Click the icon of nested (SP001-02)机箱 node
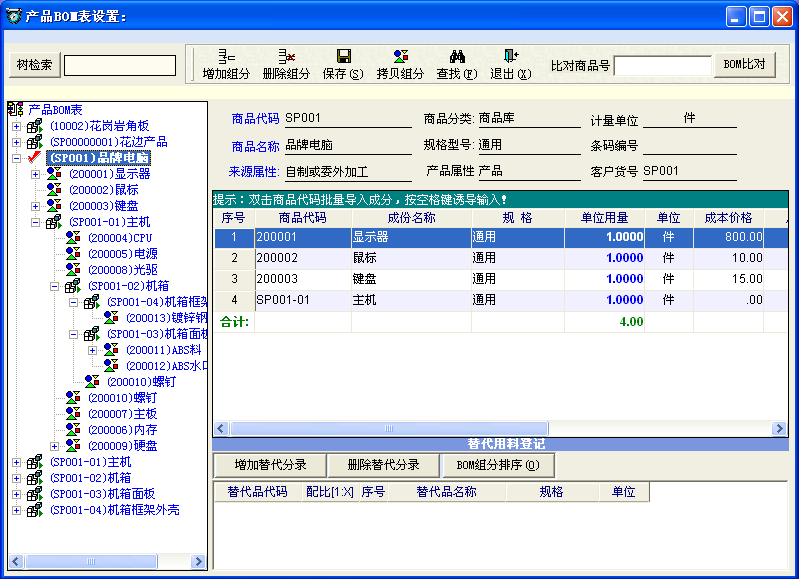799x579 pixels. [73, 285]
